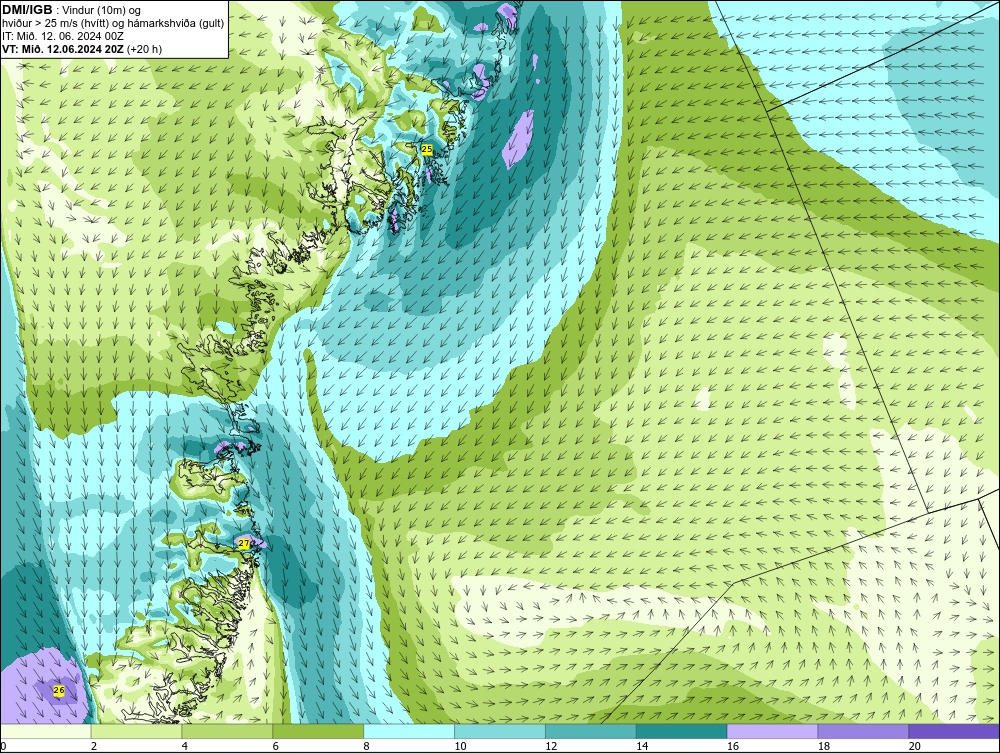Screen dimensions: 1000x753
Task: Click the above 20 m/s dark purple legend swatch
Action: pyautogui.click(x=954, y=731)
